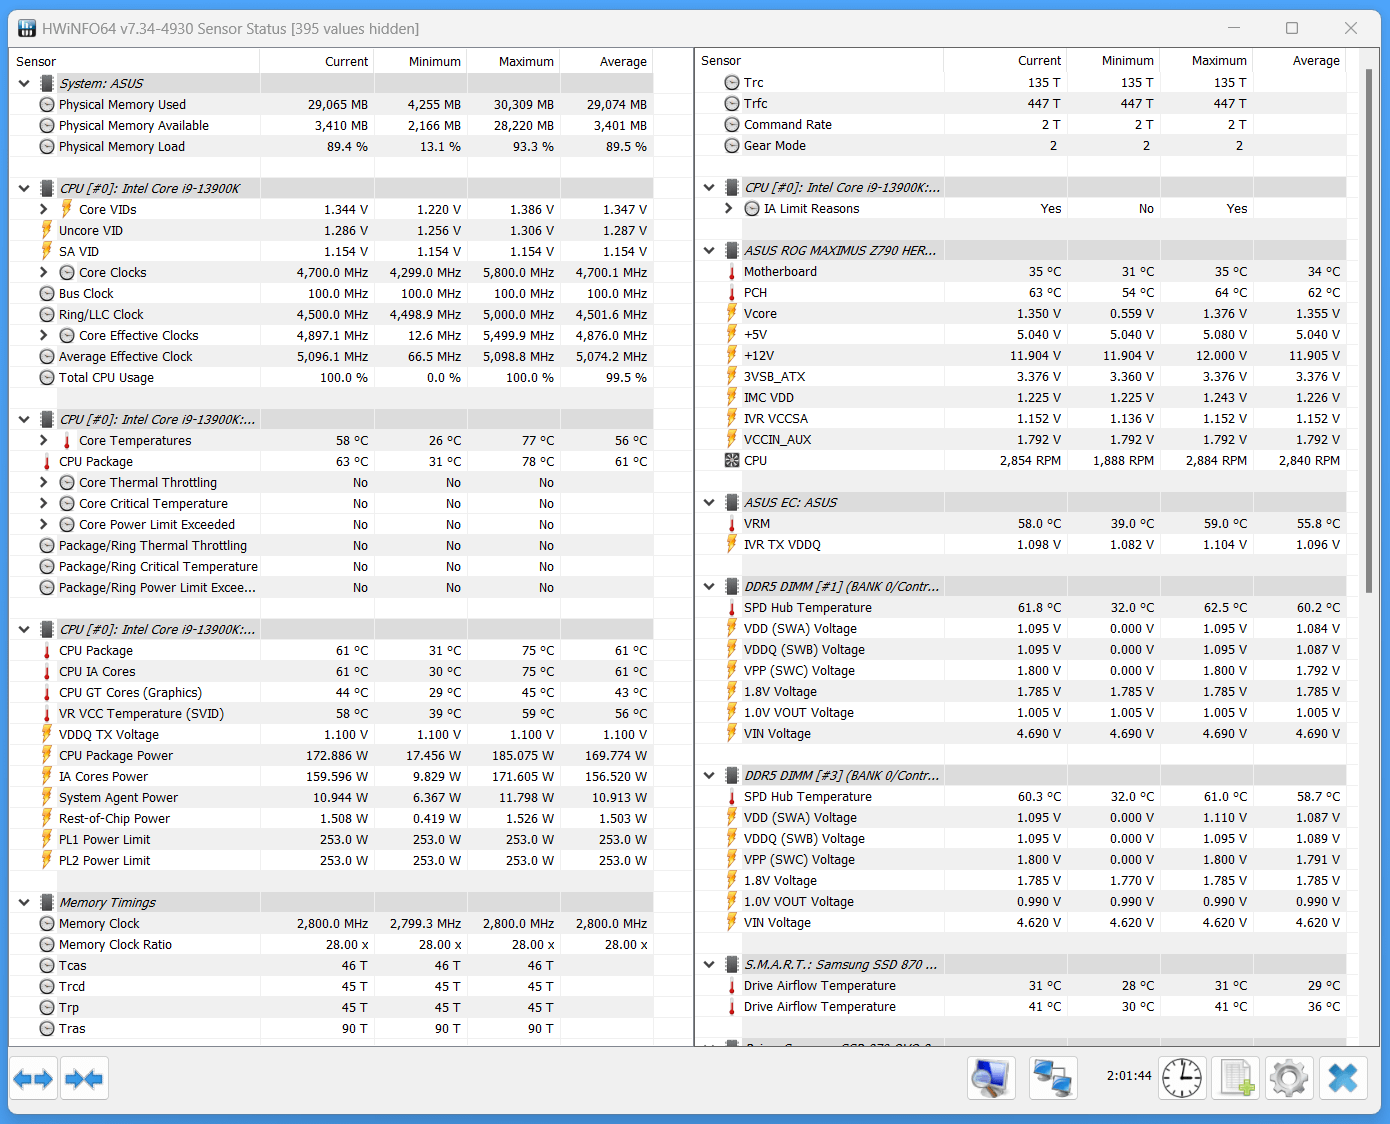
Task: Expand the Core Effective Clocks row
Action: click(x=44, y=336)
